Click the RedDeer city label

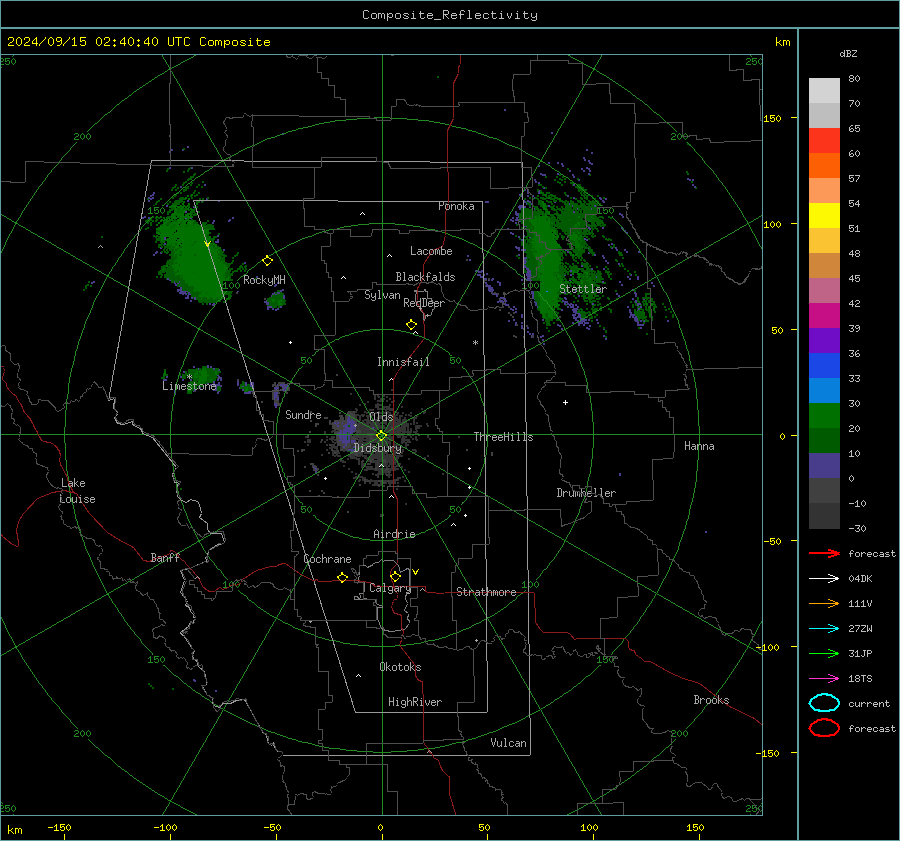(x=424, y=303)
